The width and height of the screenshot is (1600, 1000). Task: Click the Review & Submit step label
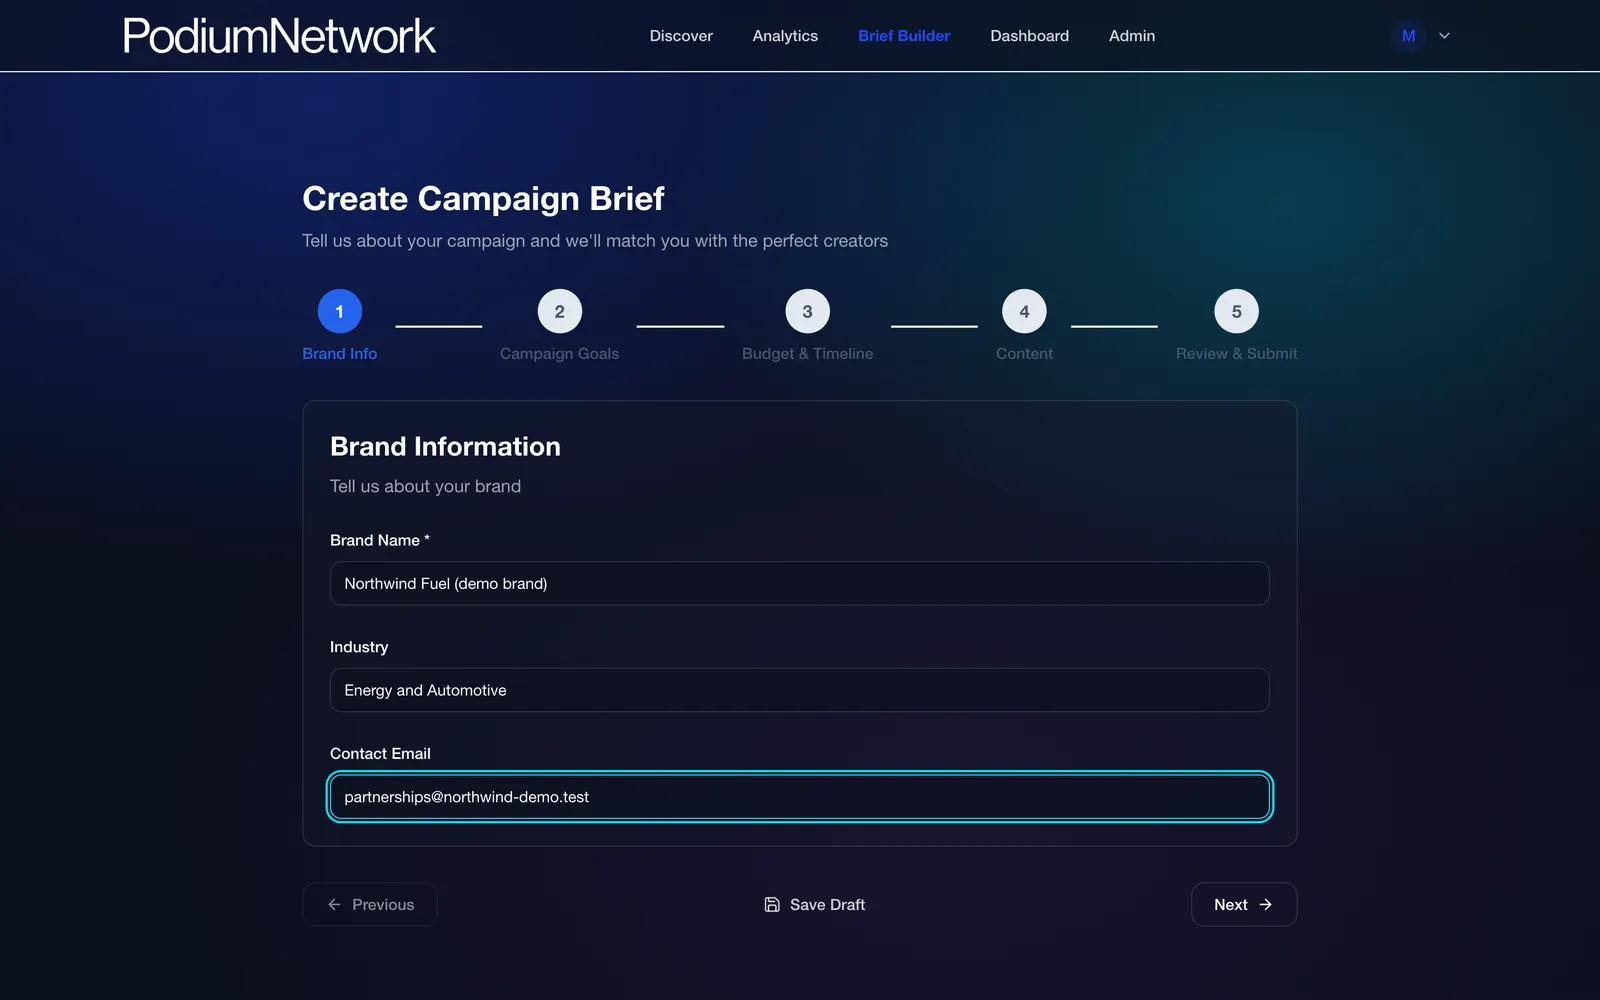point(1236,354)
